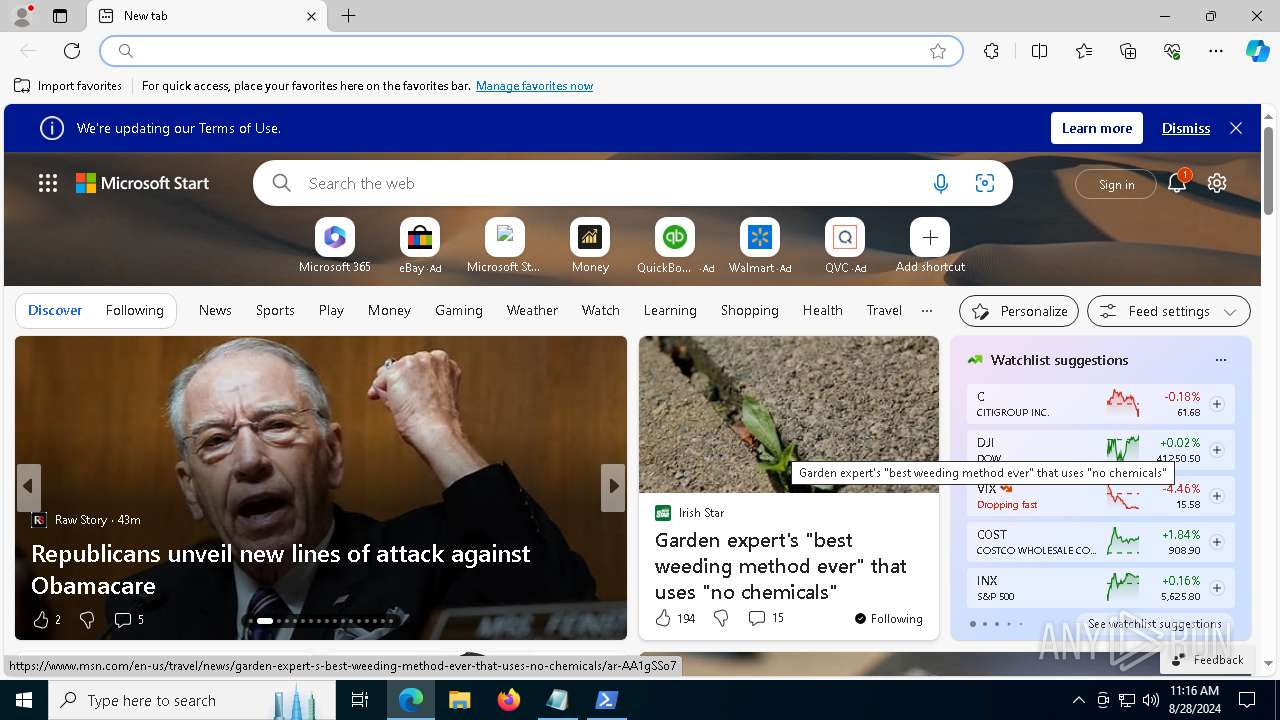The height and width of the screenshot is (720, 1280).
Task: Start a voice search with the microphone
Action: click(x=940, y=183)
